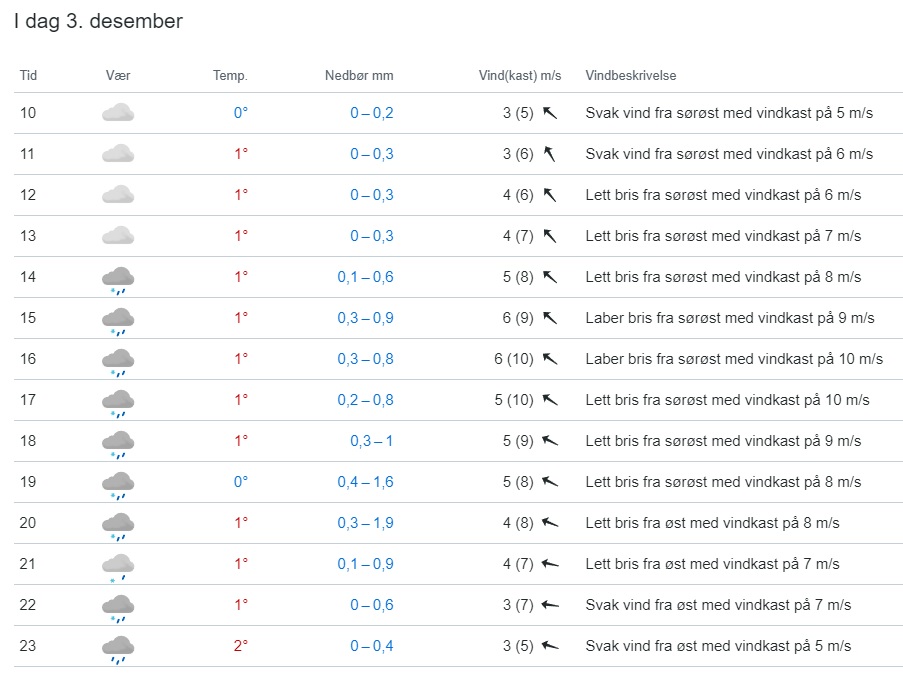Click the wind arrow for hour 19
Screen dimensions: 903x692
click(549, 482)
